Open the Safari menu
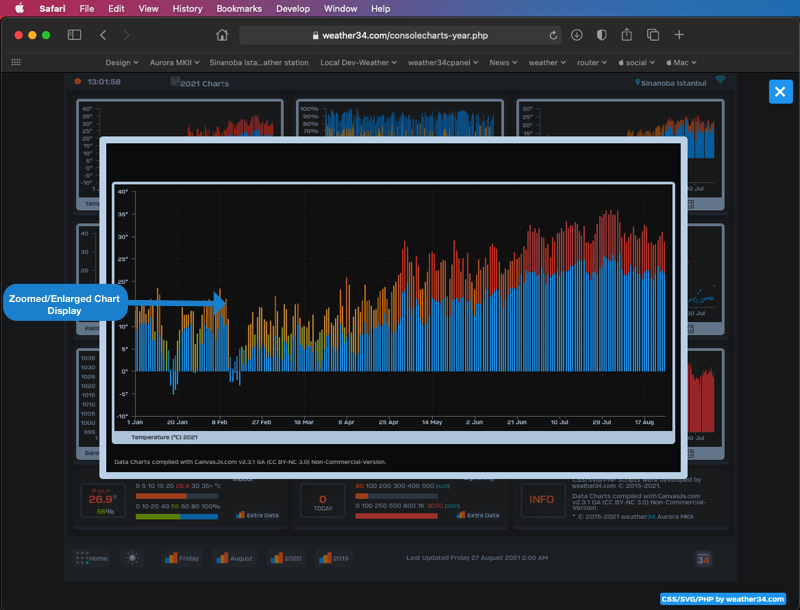Image resolution: width=800 pixels, height=610 pixels. [x=53, y=9]
